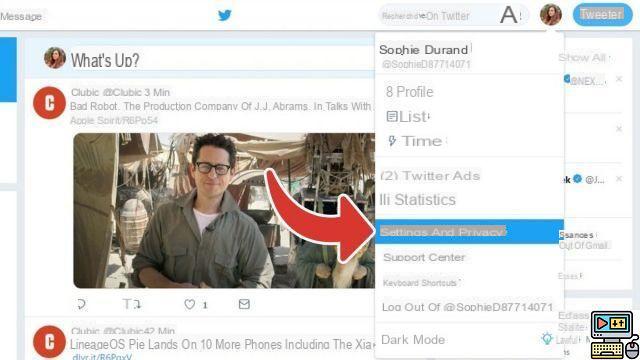
Task: Reply to the Bad Robot tweet
Action: 81,304
